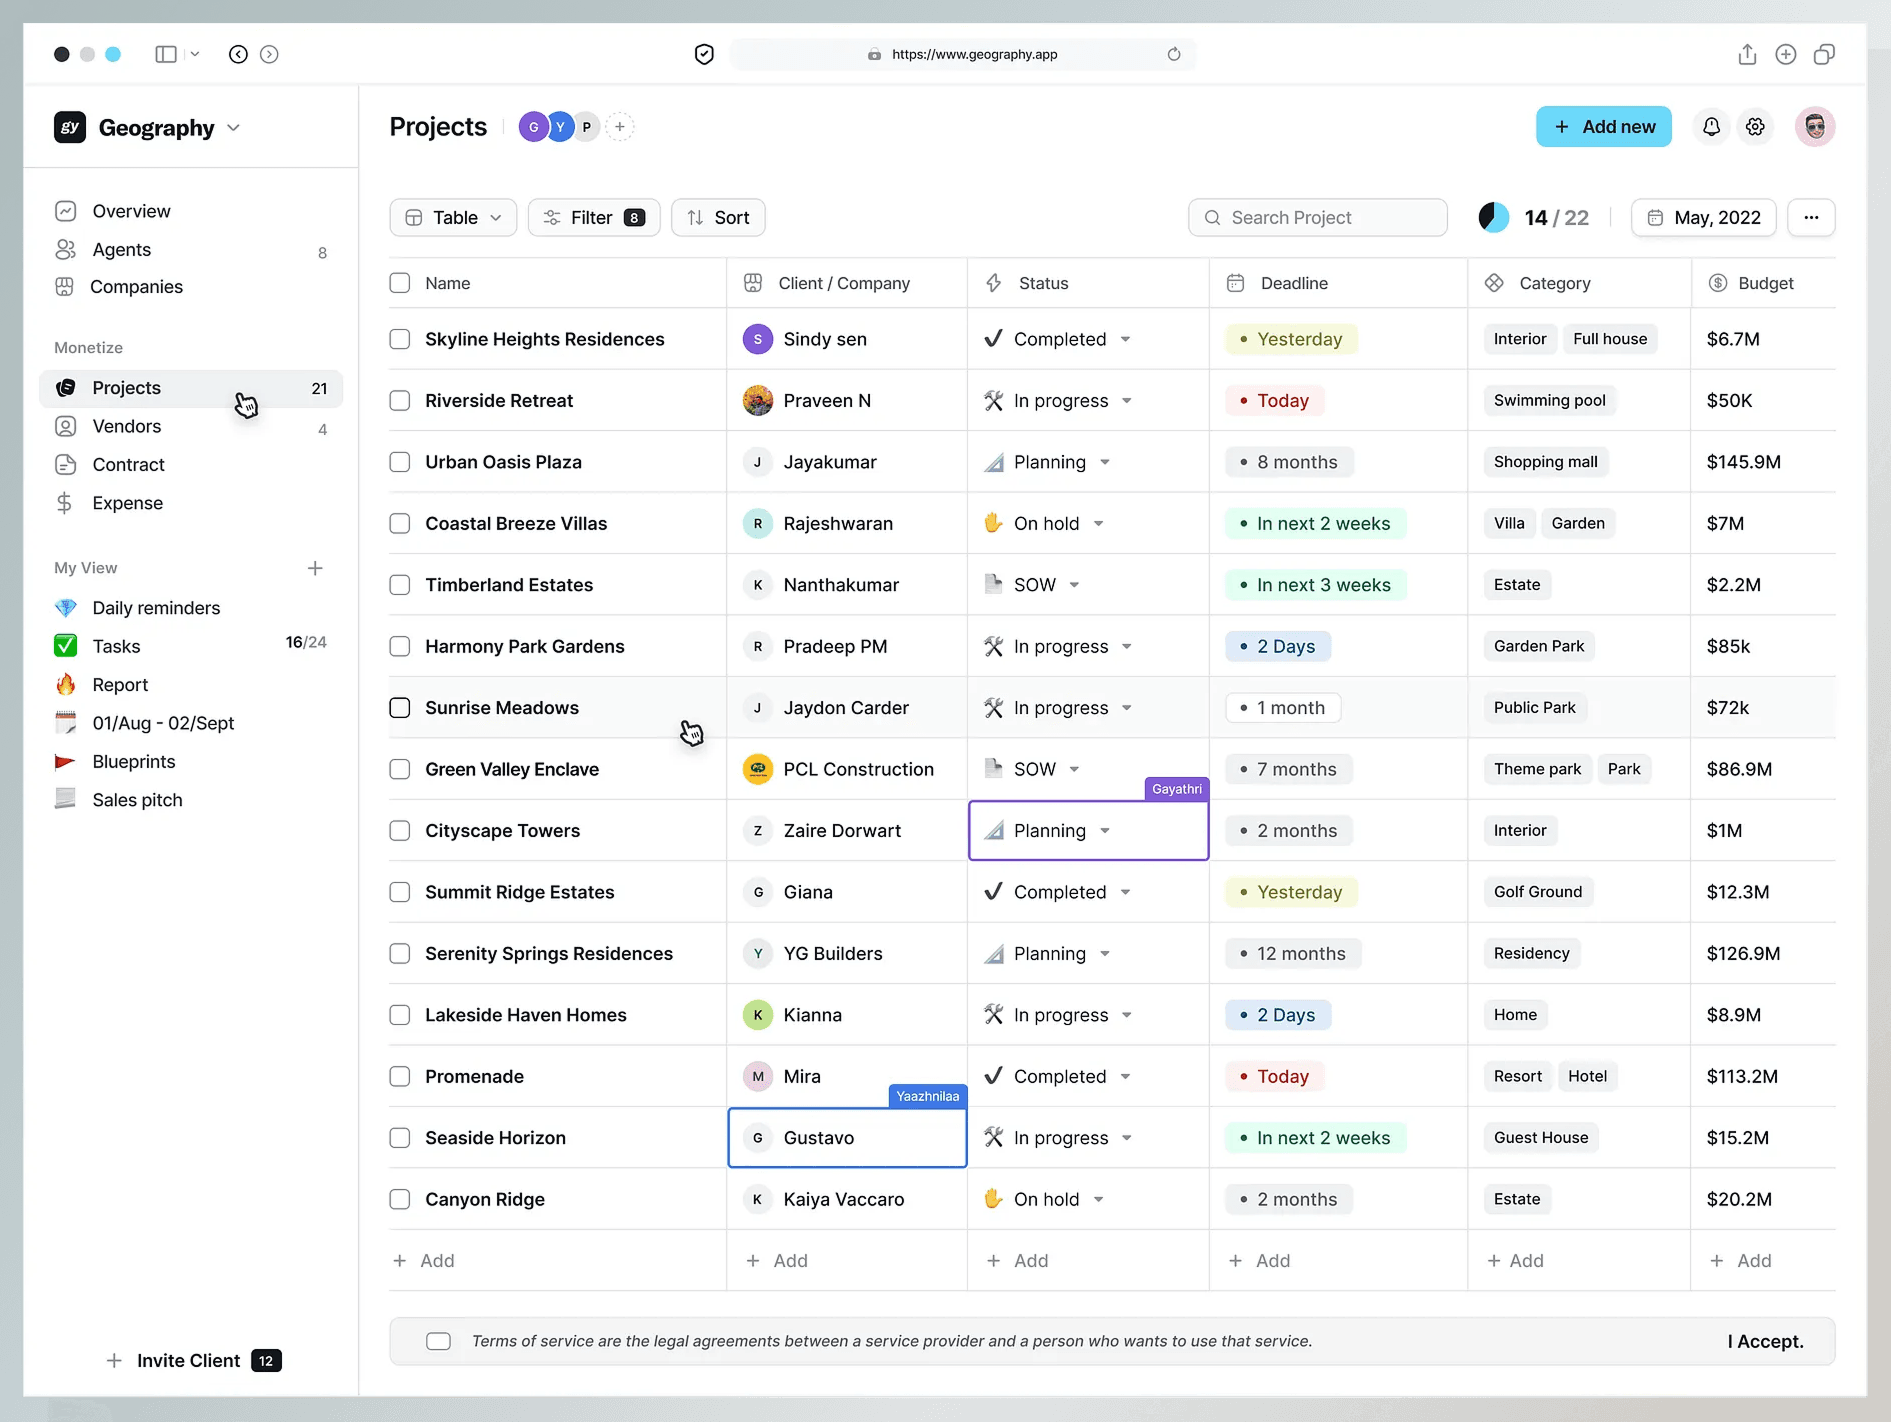1891x1422 pixels.
Task: Add a new view with the My View plus icon
Action: coord(315,568)
